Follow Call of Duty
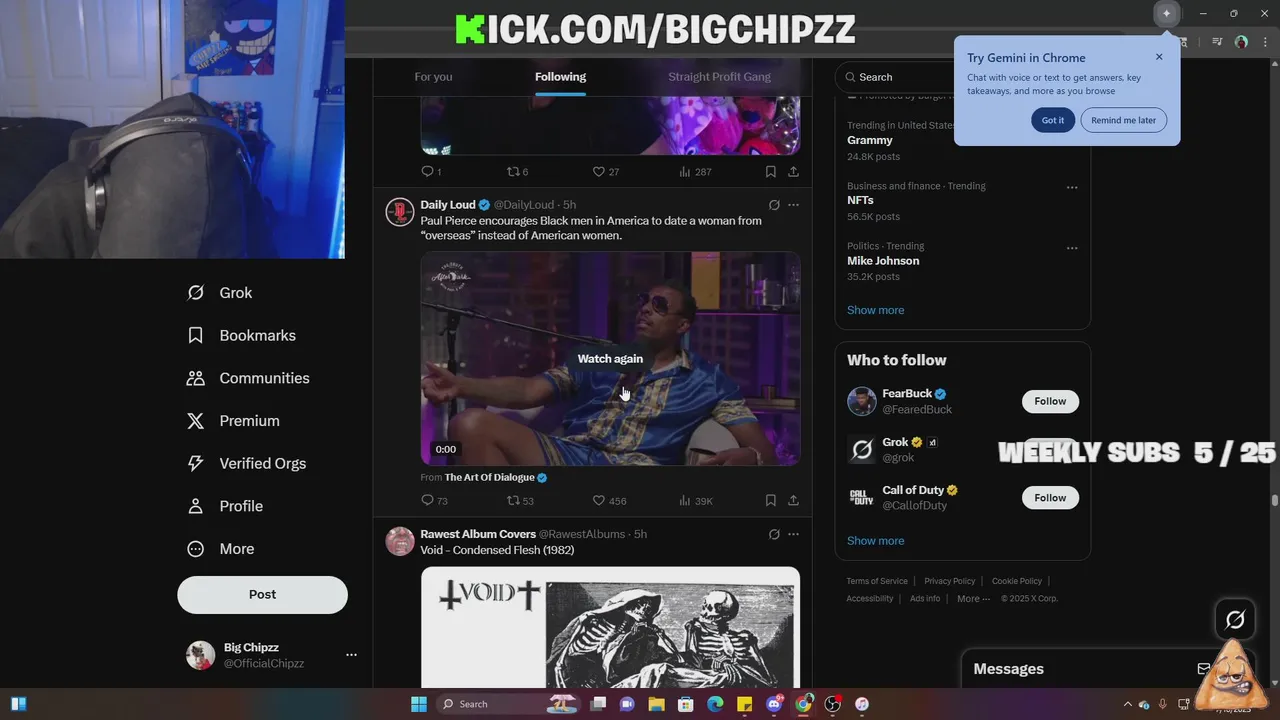The width and height of the screenshot is (1280, 720). (x=1050, y=498)
